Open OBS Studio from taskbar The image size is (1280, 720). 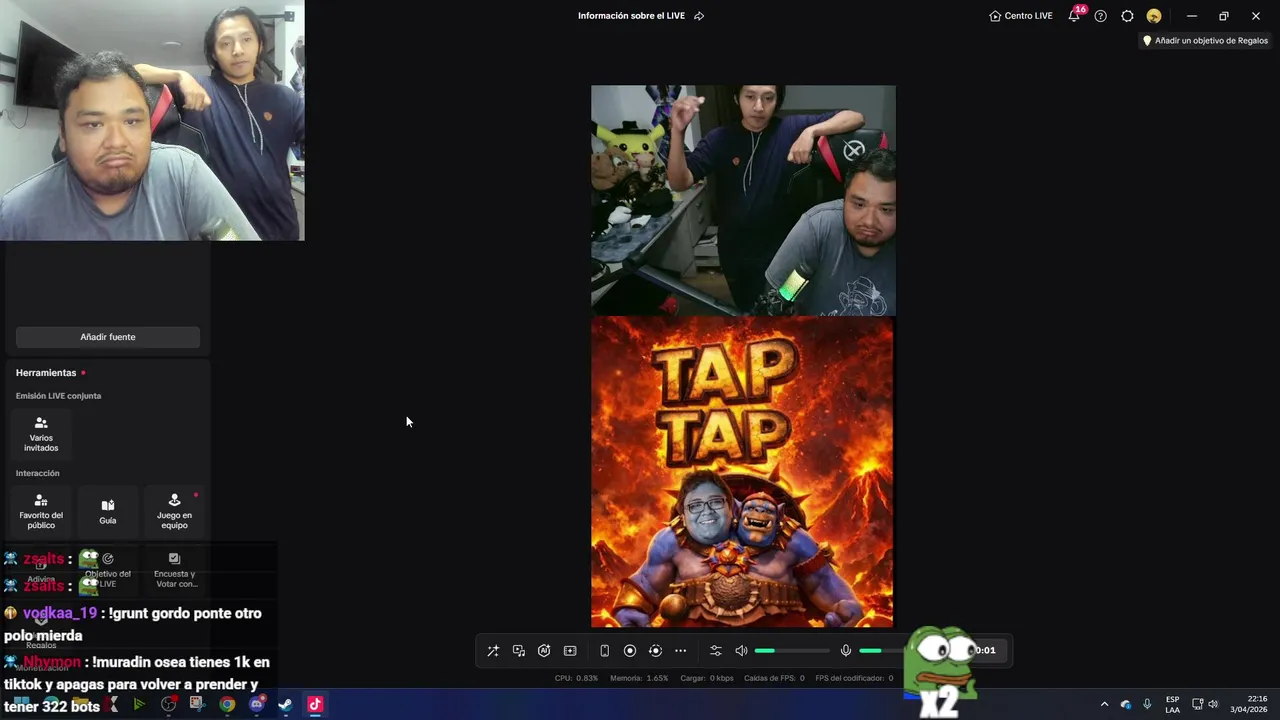168,704
